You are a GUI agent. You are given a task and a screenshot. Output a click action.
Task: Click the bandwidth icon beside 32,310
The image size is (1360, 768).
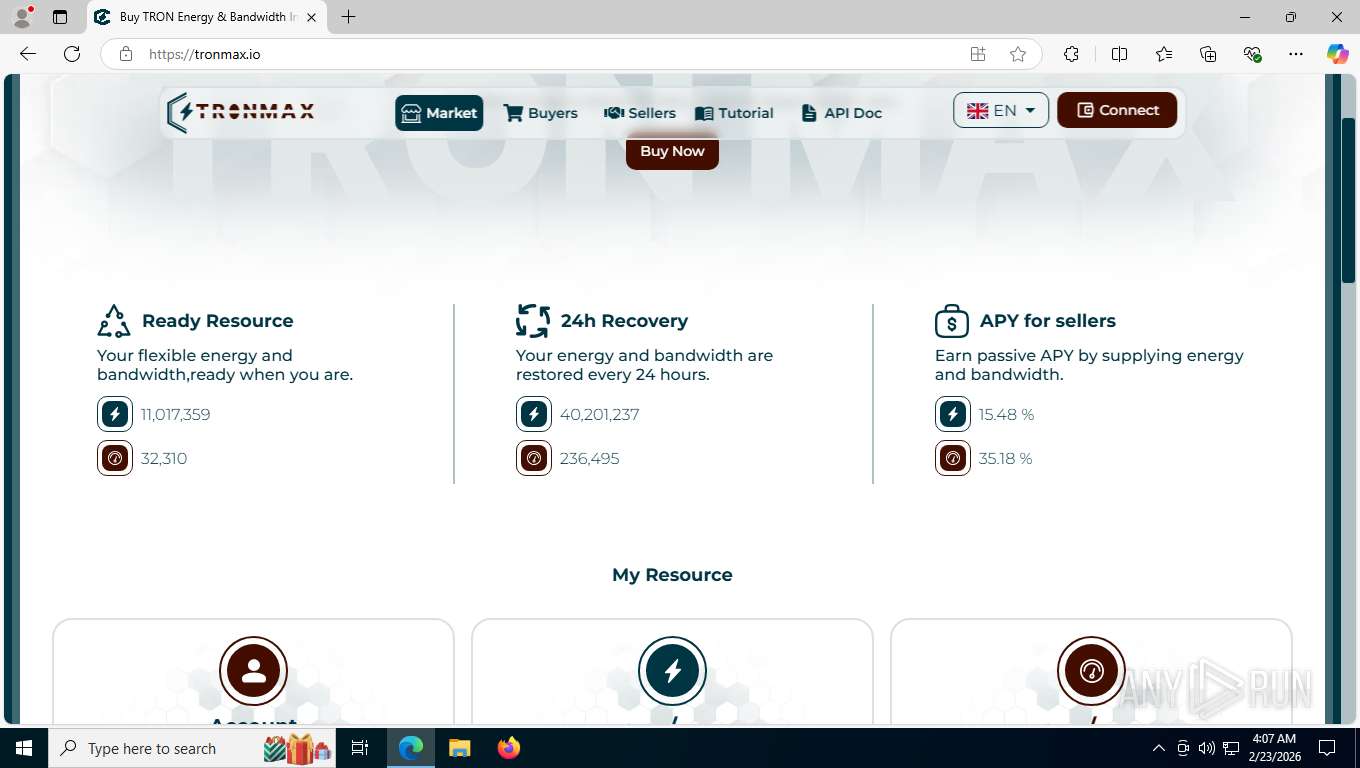[115, 458]
